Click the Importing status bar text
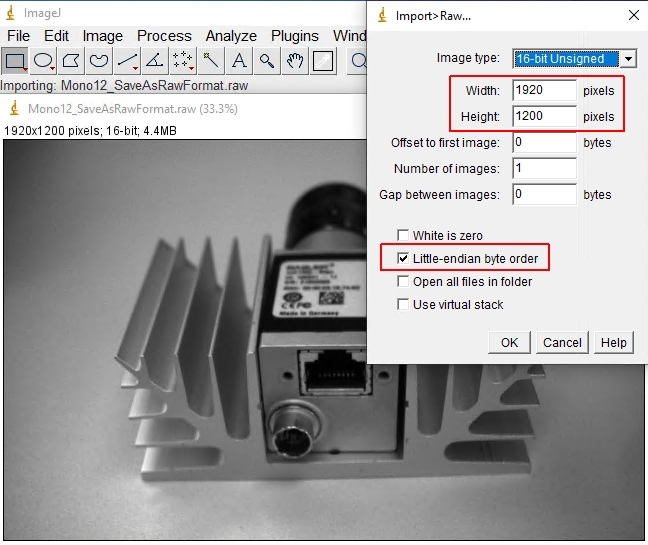Viewport: 648px width, 545px height. tap(124, 86)
